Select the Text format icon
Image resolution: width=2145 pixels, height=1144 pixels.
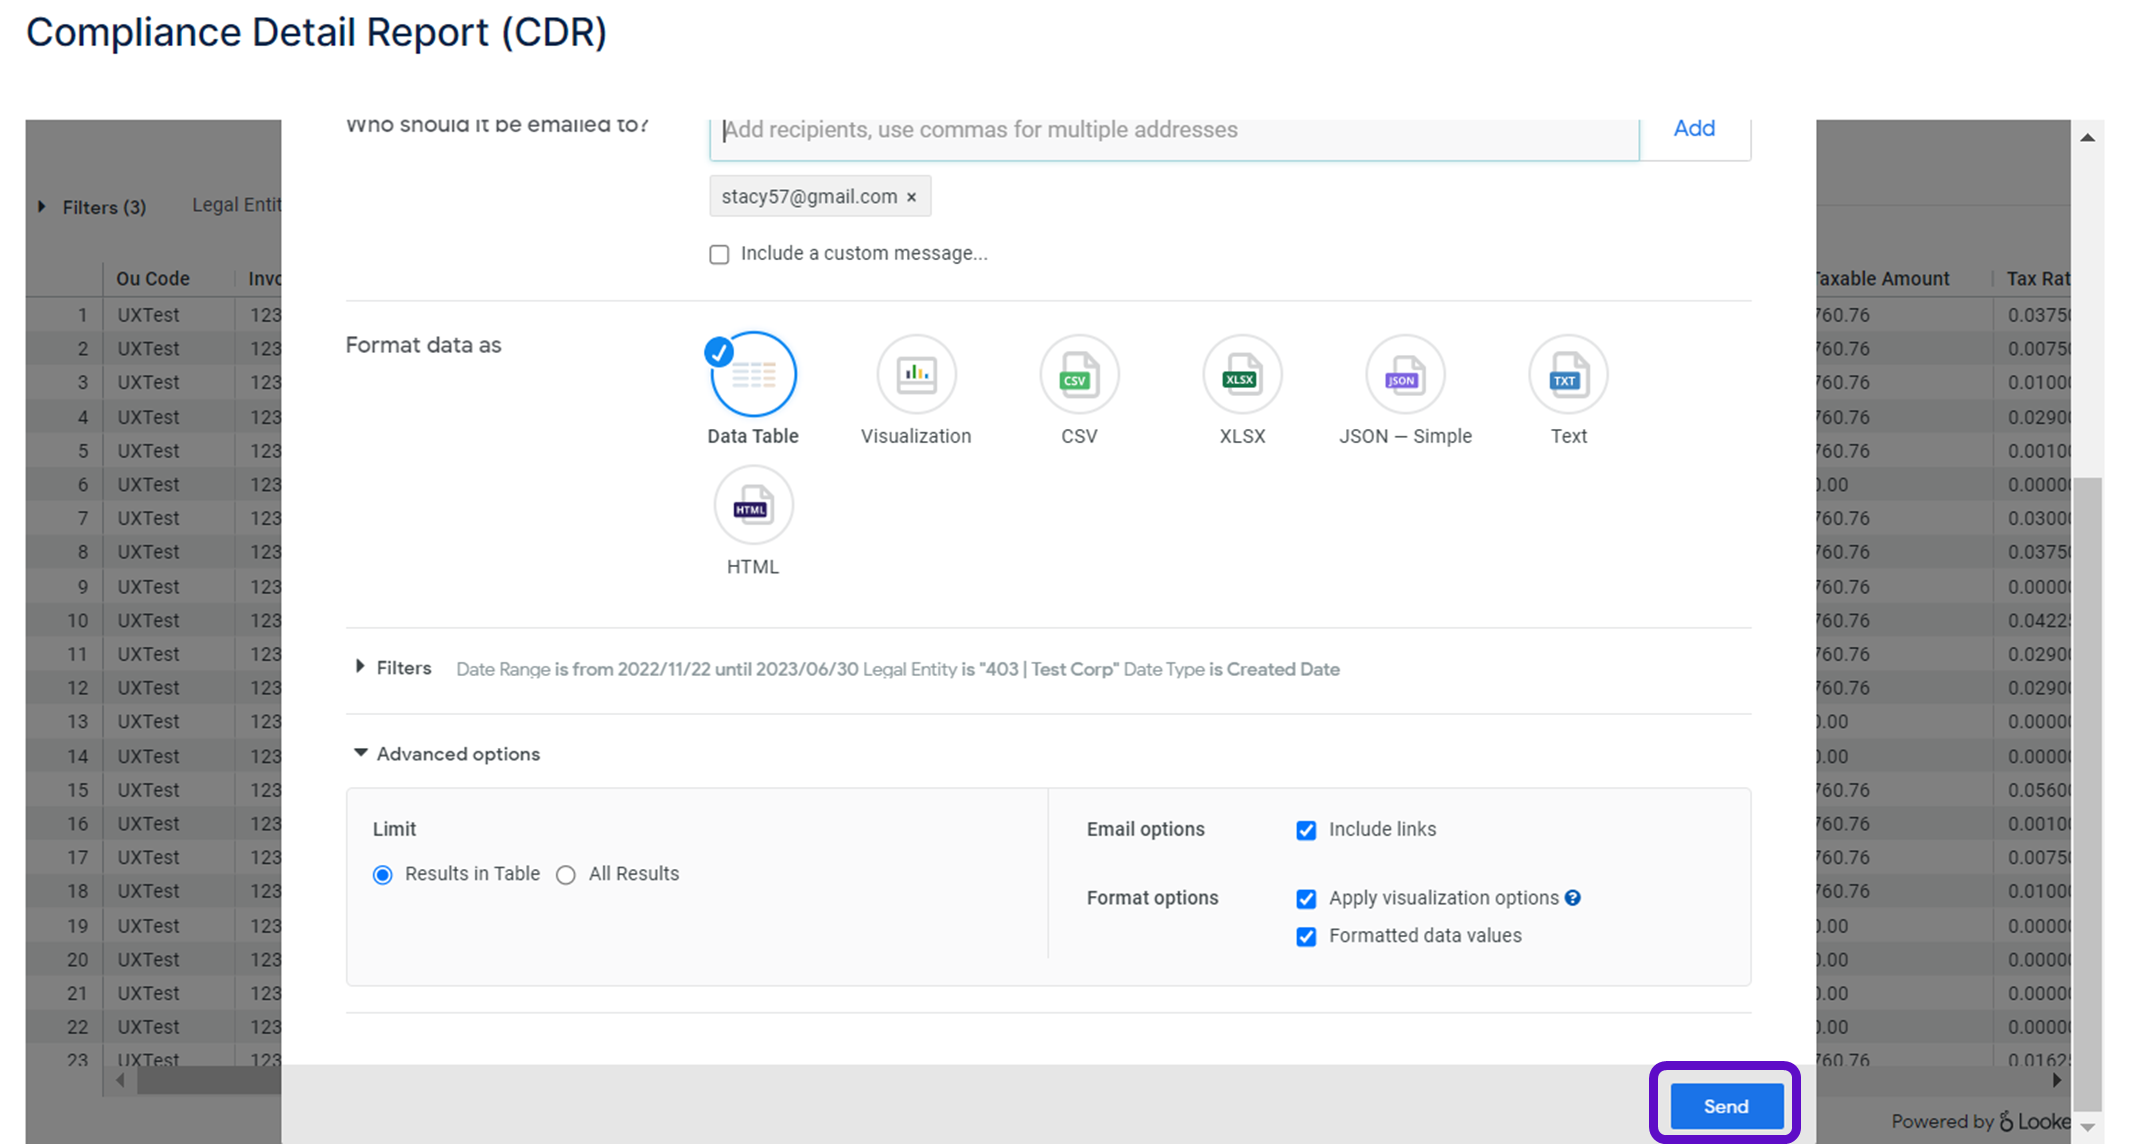(x=1567, y=375)
